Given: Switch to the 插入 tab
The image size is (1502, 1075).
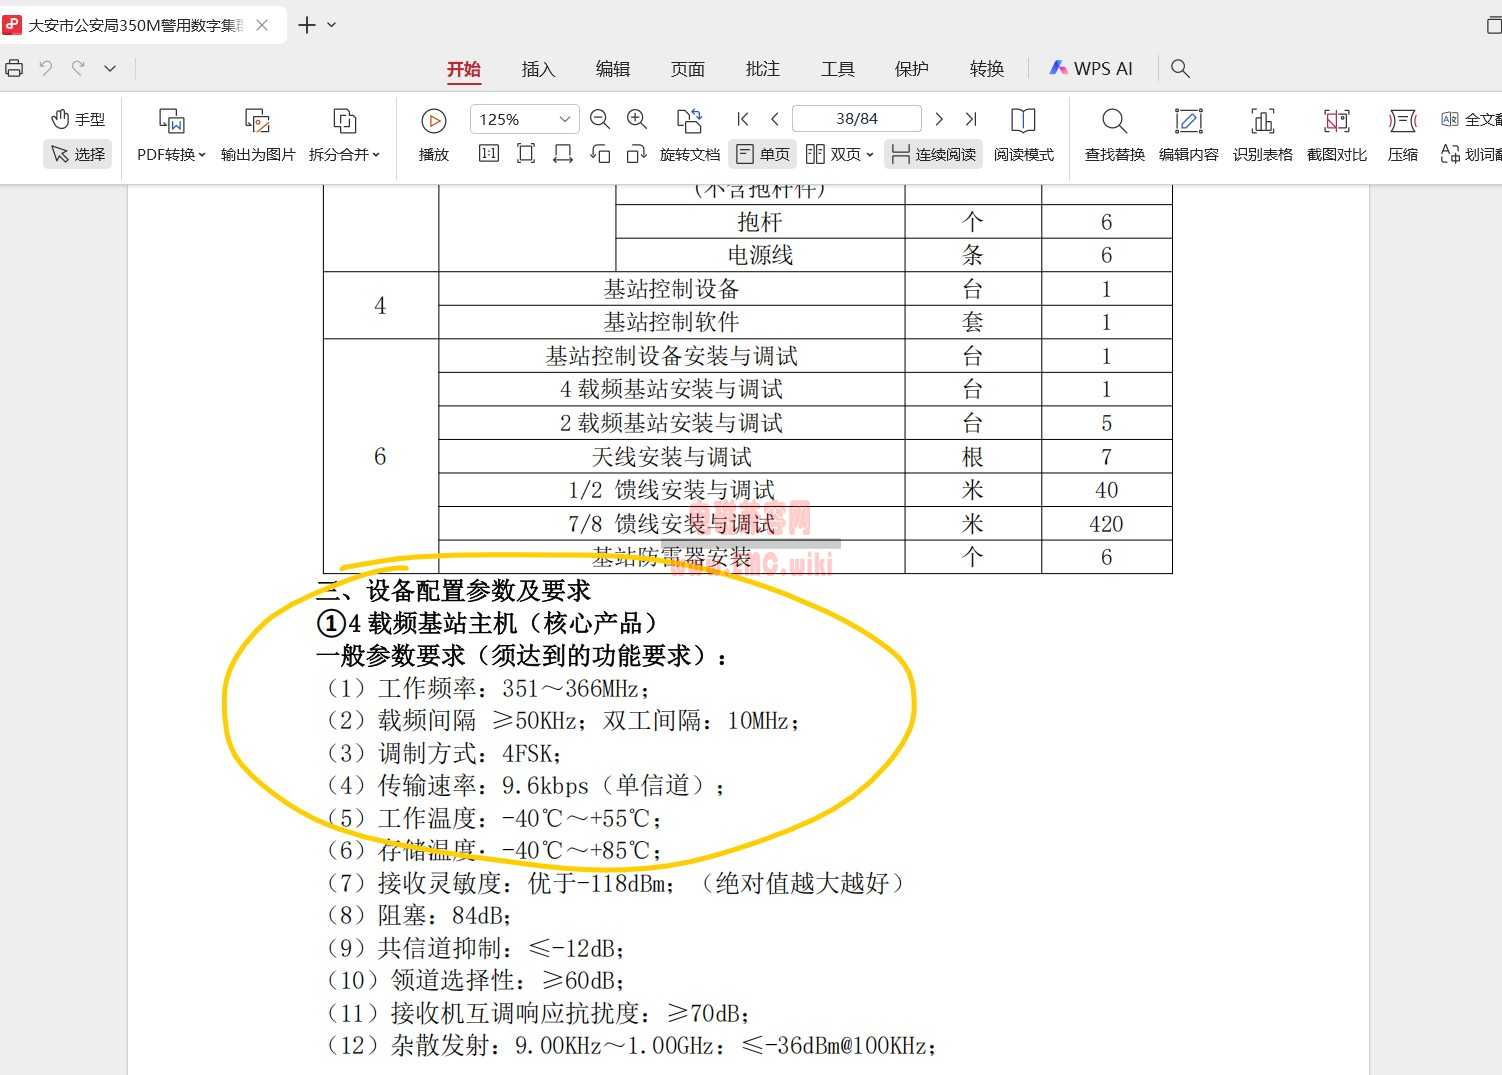Looking at the screenshot, I should tap(538, 69).
